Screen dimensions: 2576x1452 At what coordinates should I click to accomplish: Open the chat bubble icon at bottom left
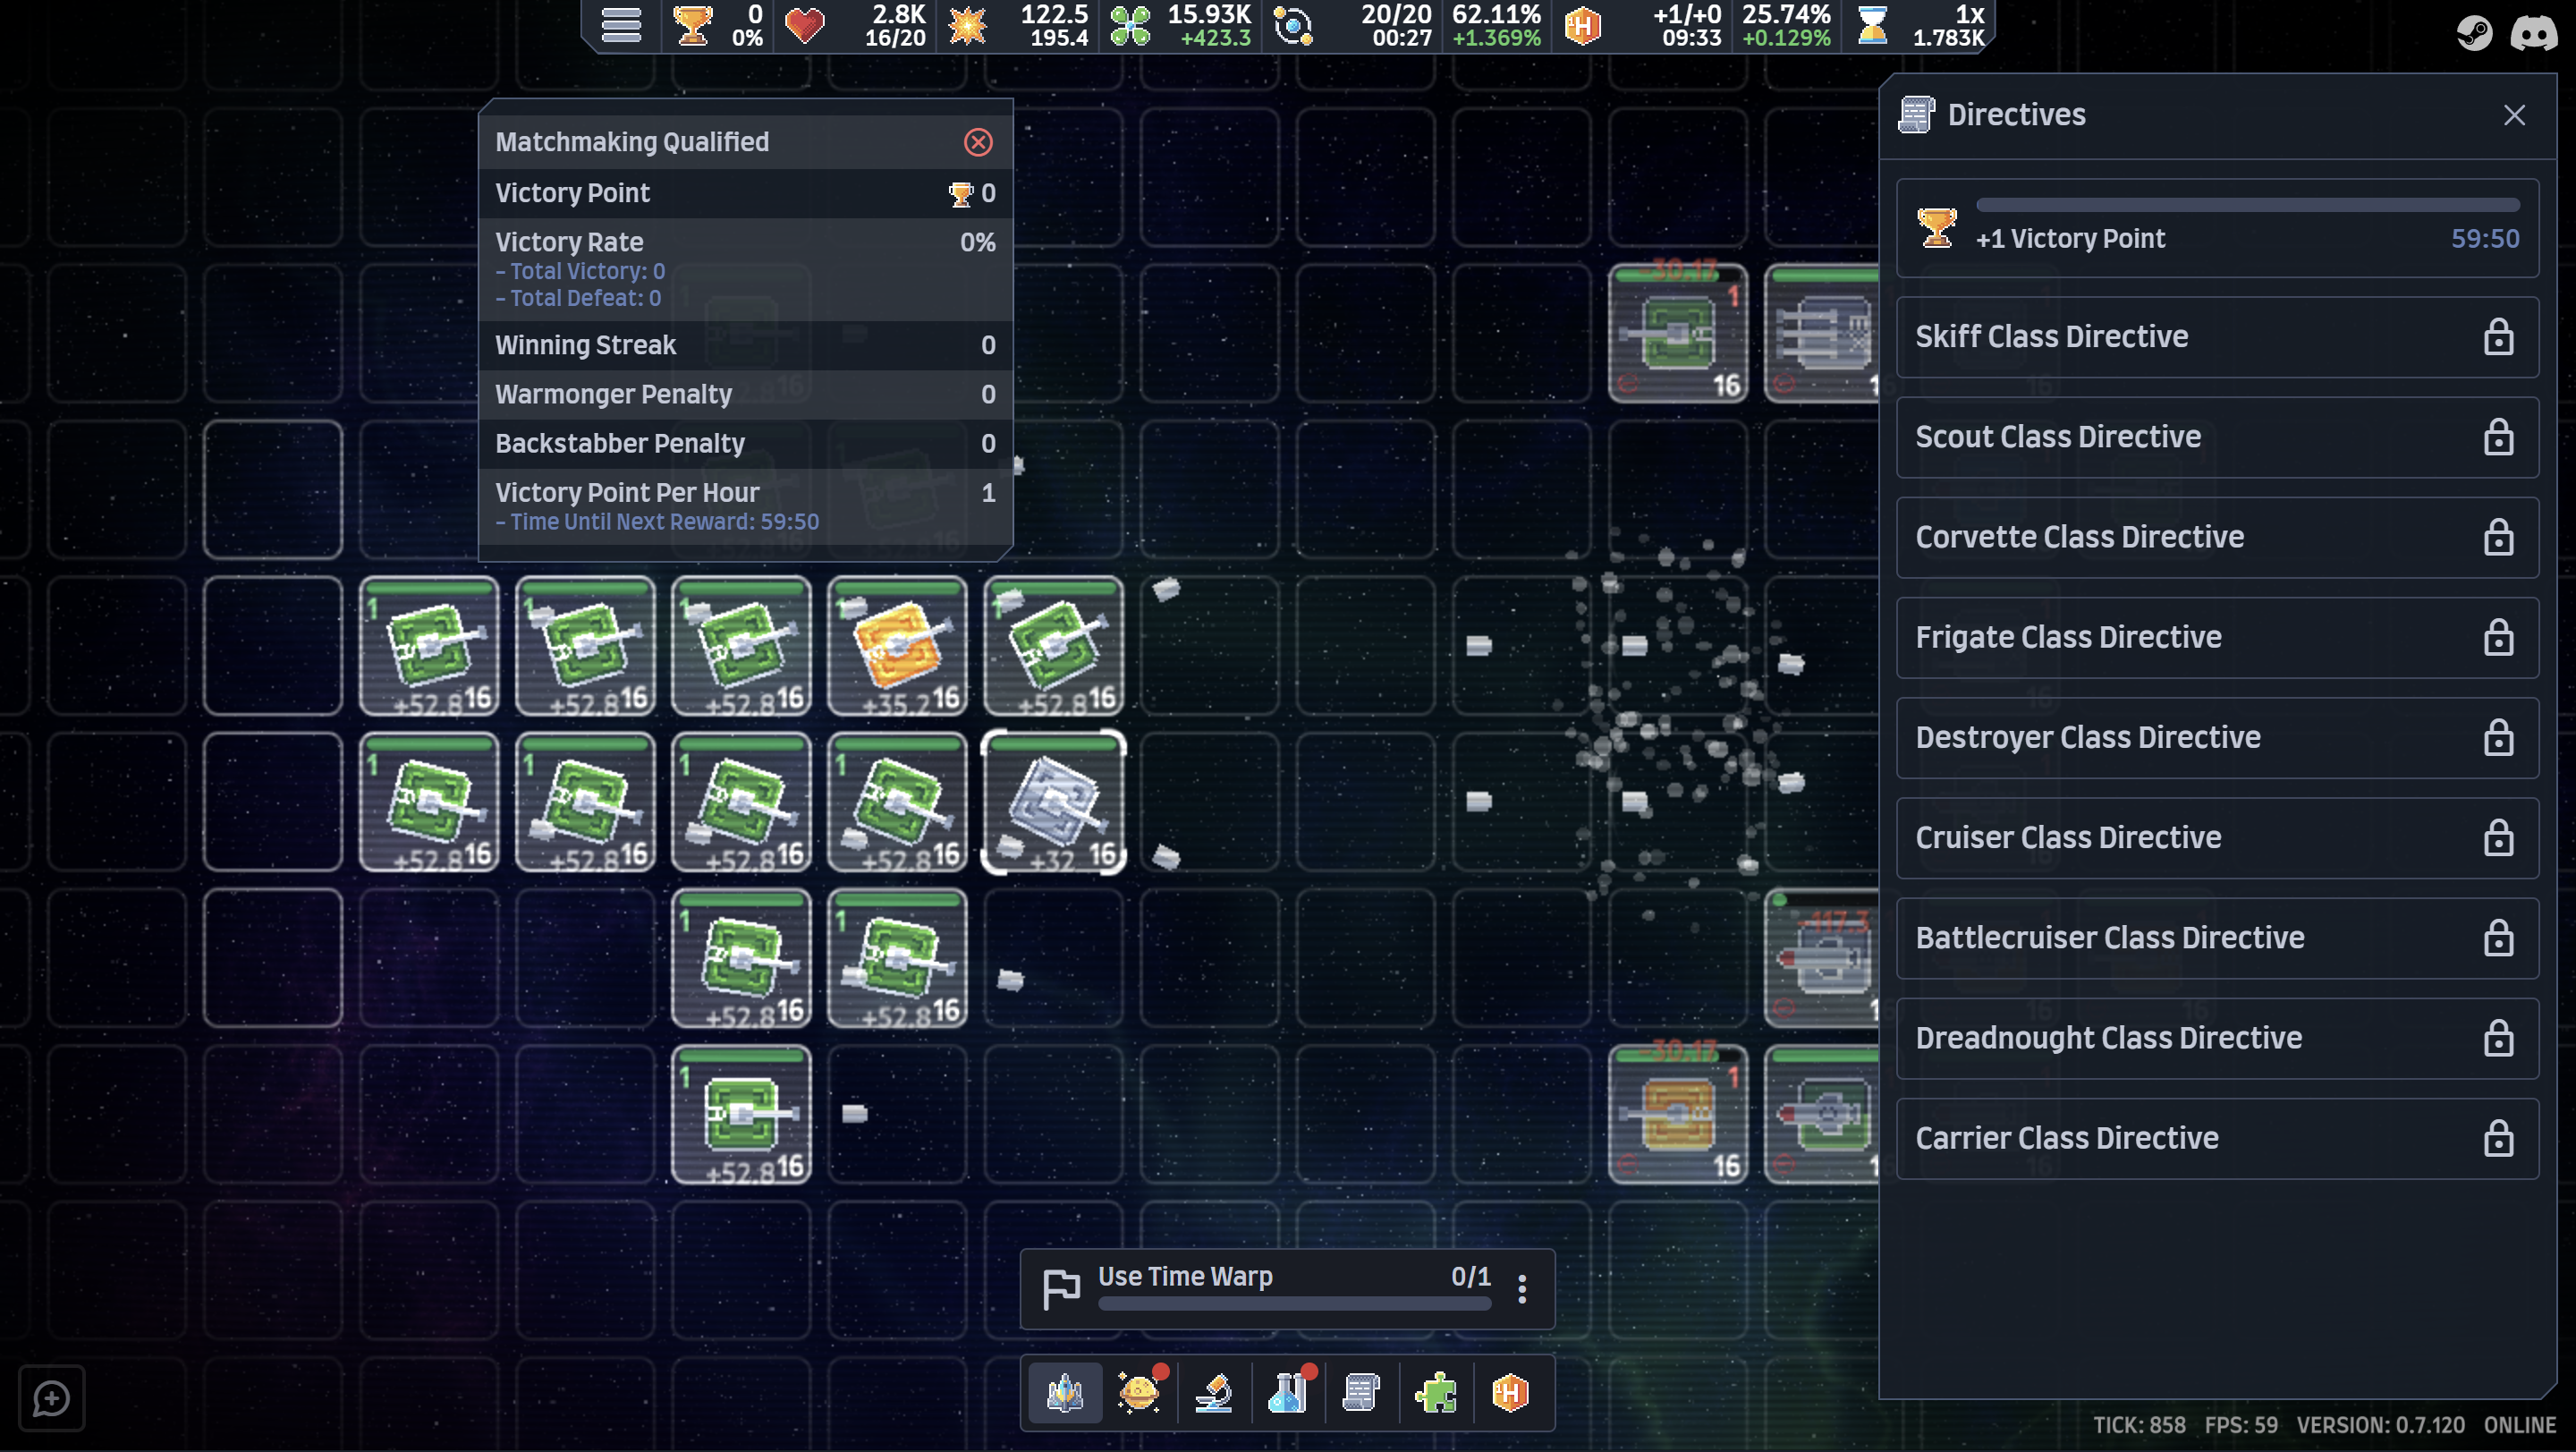52,1397
